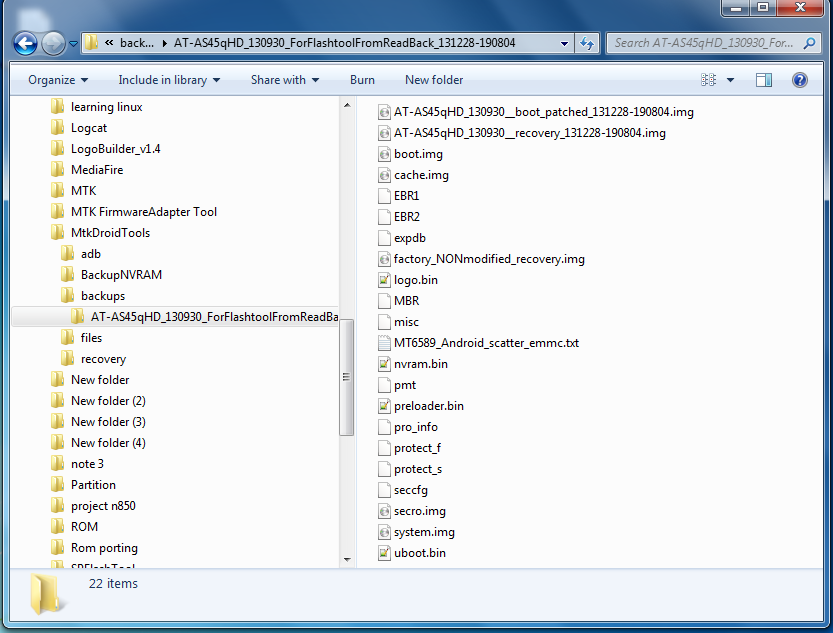Select BackupNVRAM folder in navigation tree
The width and height of the screenshot is (833, 633).
click(x=121, y=275)
